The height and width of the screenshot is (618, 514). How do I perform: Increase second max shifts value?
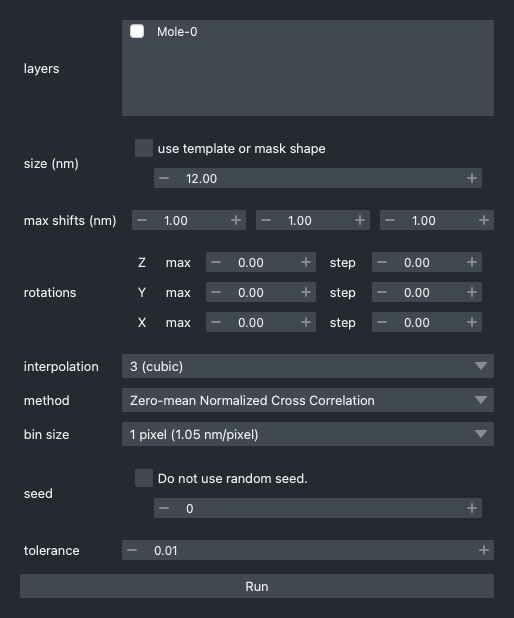tap(359, 220)
